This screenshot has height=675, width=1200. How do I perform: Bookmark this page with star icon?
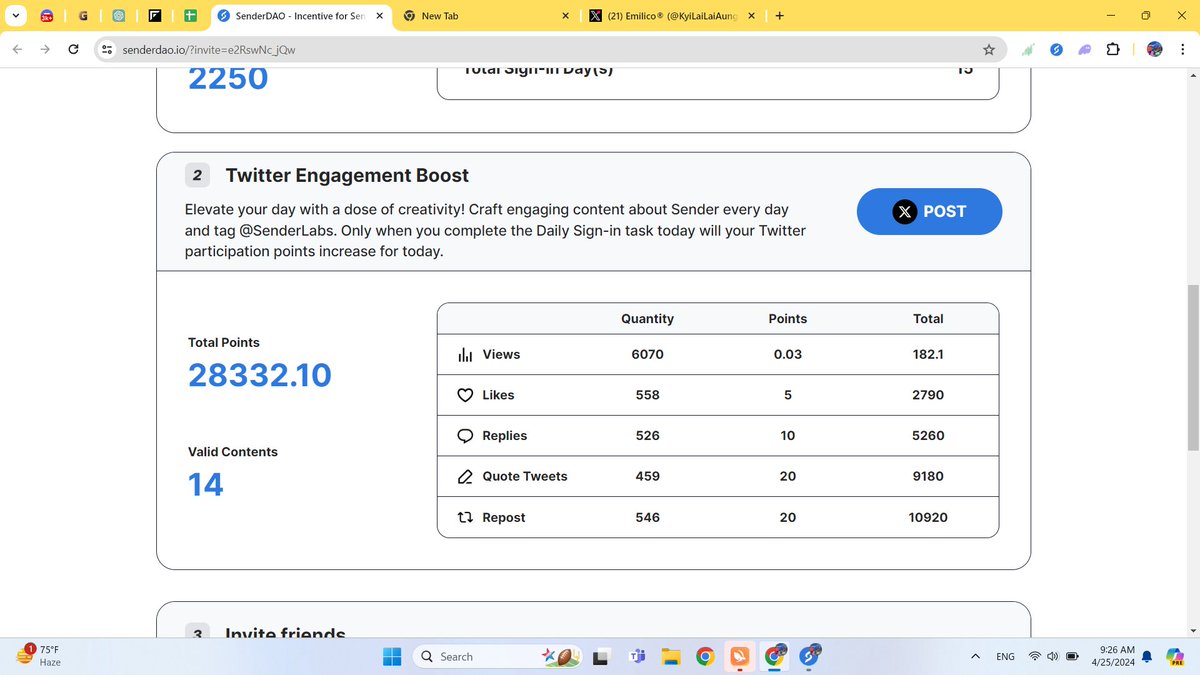click(988, 50)
